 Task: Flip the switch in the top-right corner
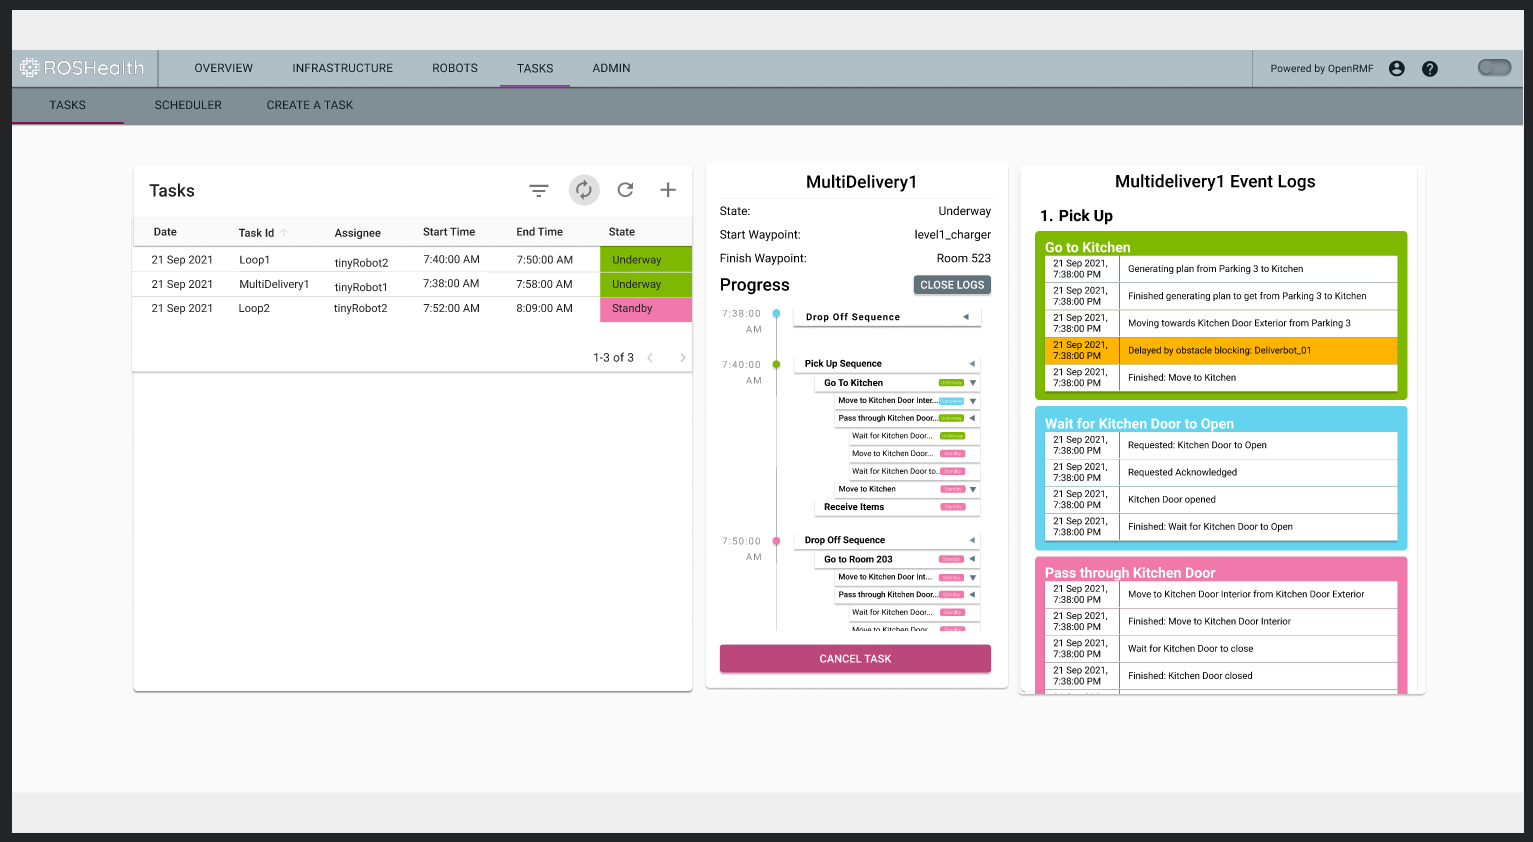(x=1494, y=66)
